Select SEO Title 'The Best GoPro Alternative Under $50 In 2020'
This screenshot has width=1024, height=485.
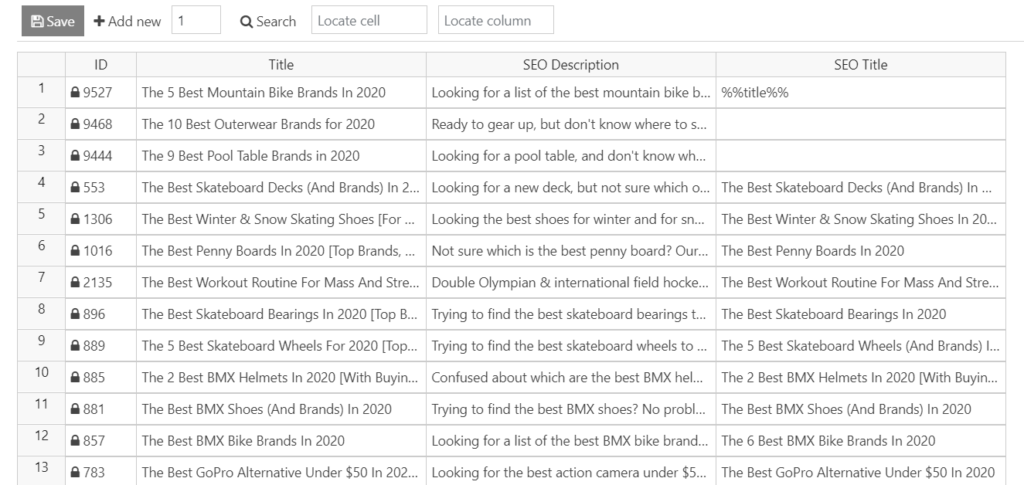click(861, 471)
